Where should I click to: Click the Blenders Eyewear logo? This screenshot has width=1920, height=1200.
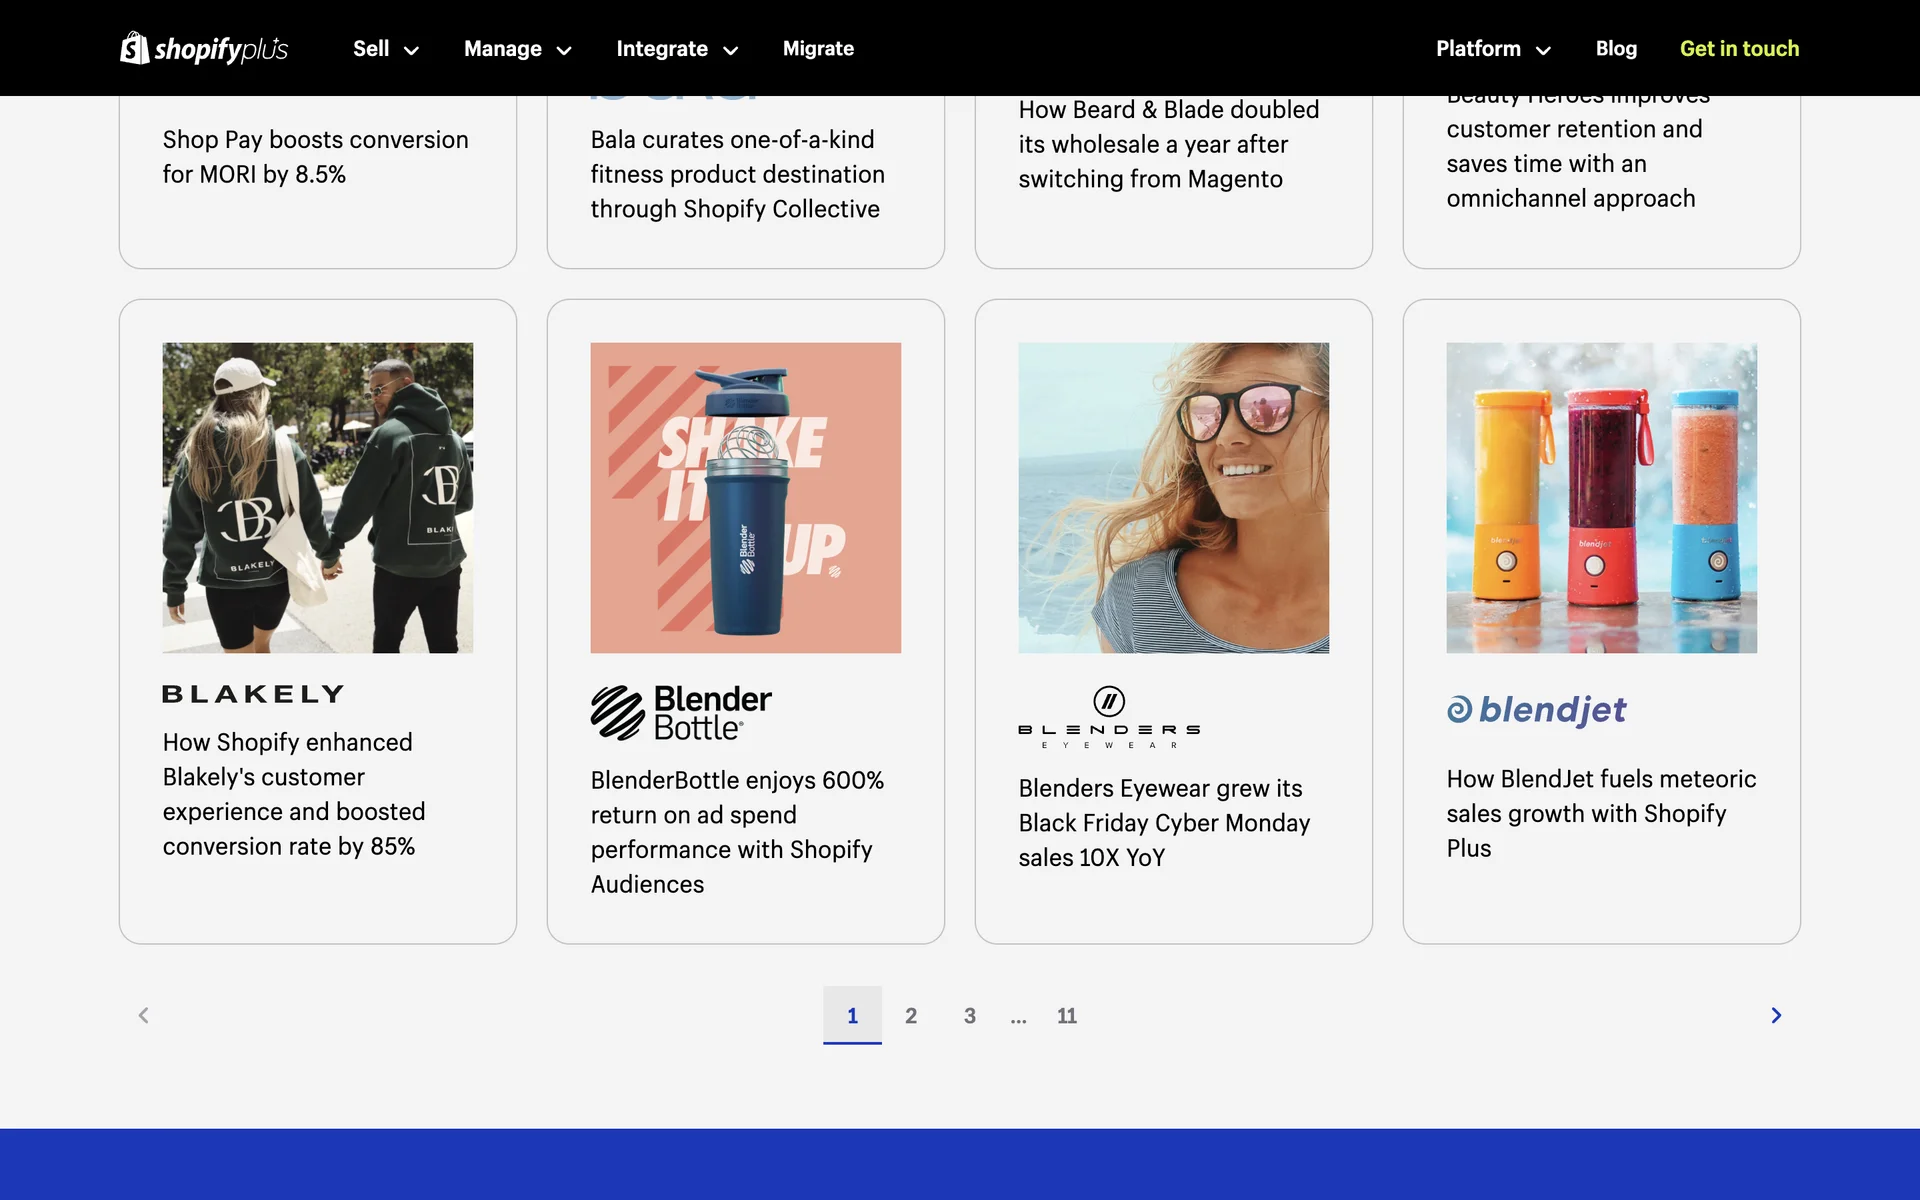[x=1108, y=717]
